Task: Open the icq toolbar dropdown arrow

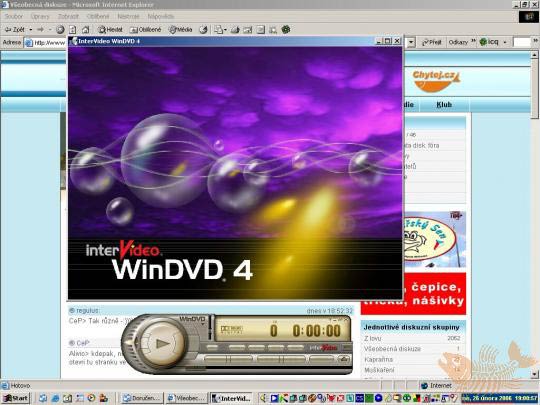Action: pos(505,42)
